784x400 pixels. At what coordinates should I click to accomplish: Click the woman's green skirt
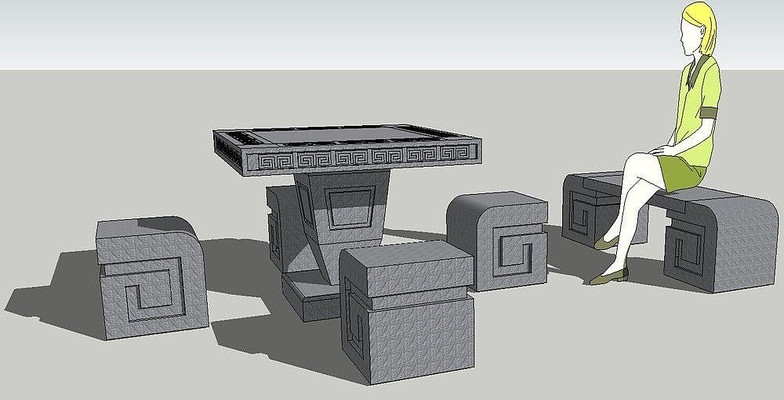click(683, 171)
